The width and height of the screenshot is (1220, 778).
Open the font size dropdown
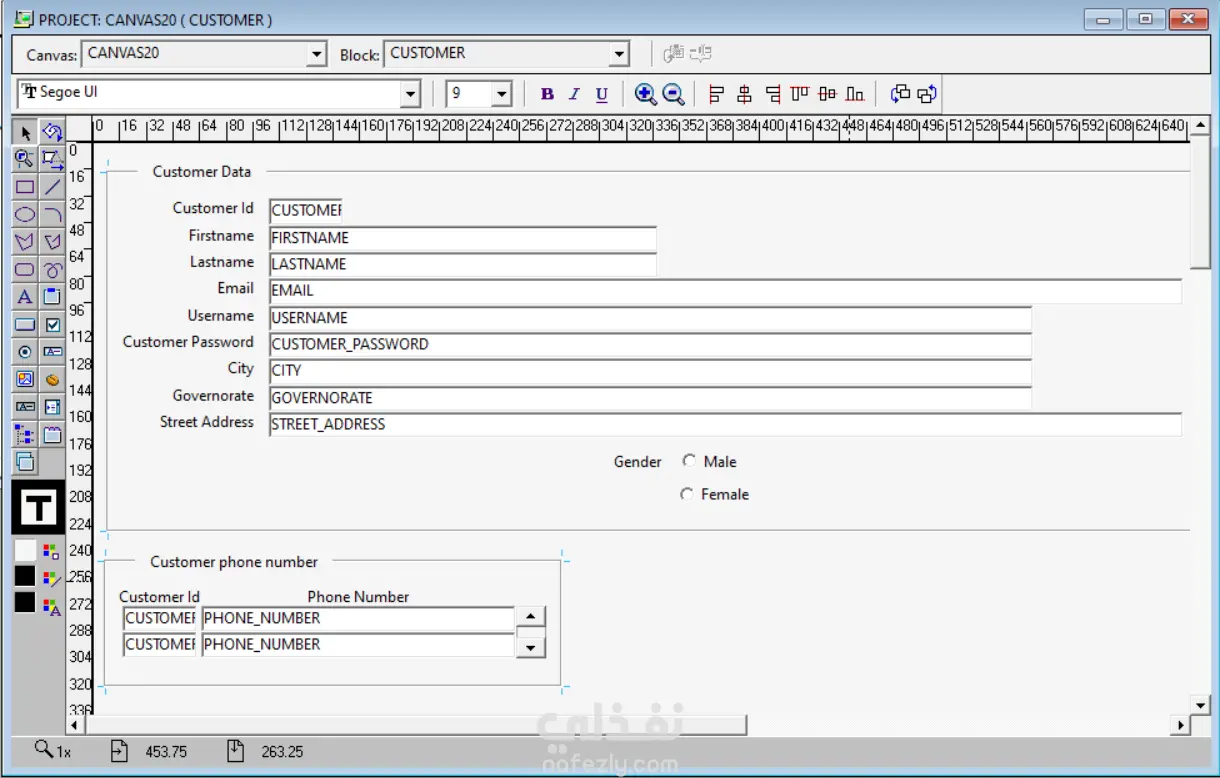click(x=502, y=94)
